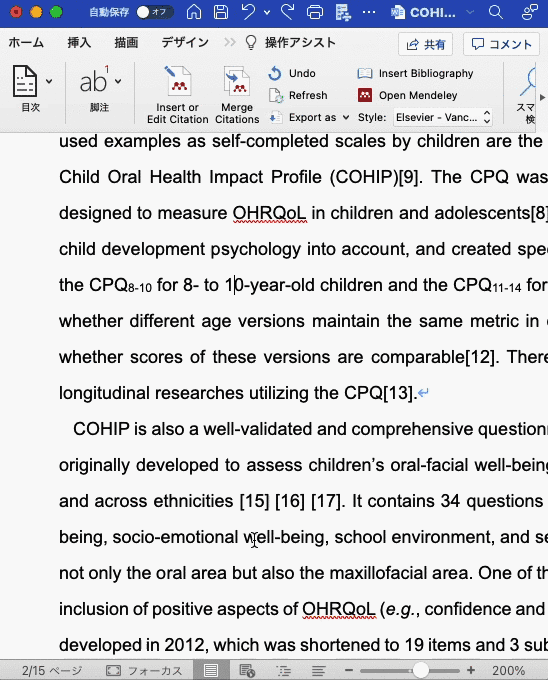
Task: Click the first underlined word OHRQoL
Action: point(270,213)
